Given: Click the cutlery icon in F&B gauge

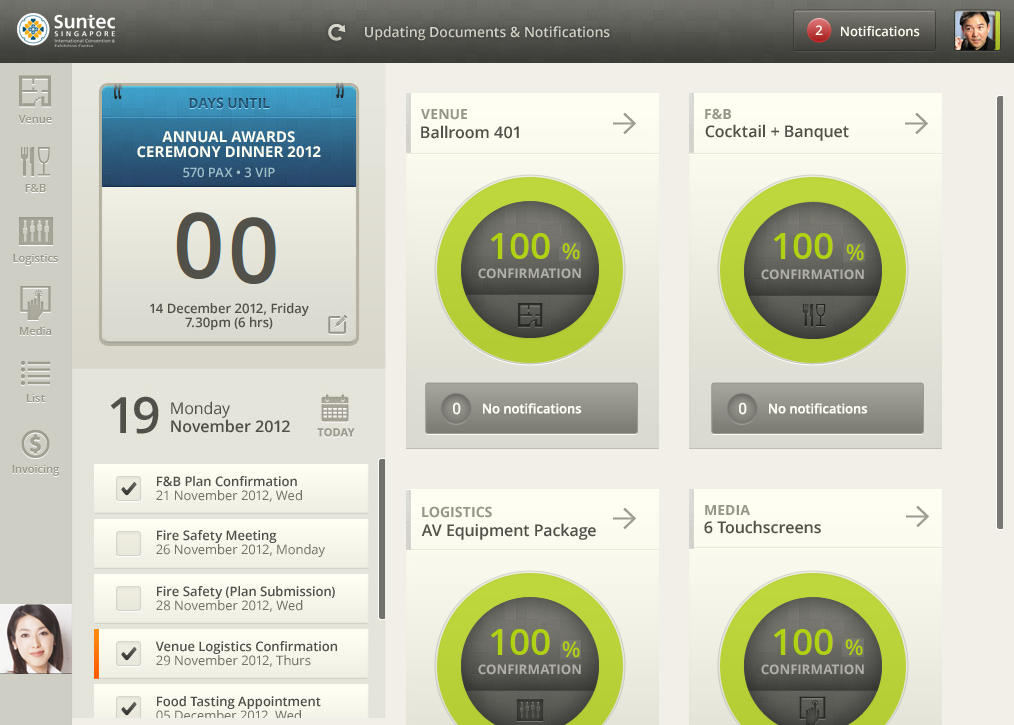Looking at the screenshot, I should coord(814,315).
